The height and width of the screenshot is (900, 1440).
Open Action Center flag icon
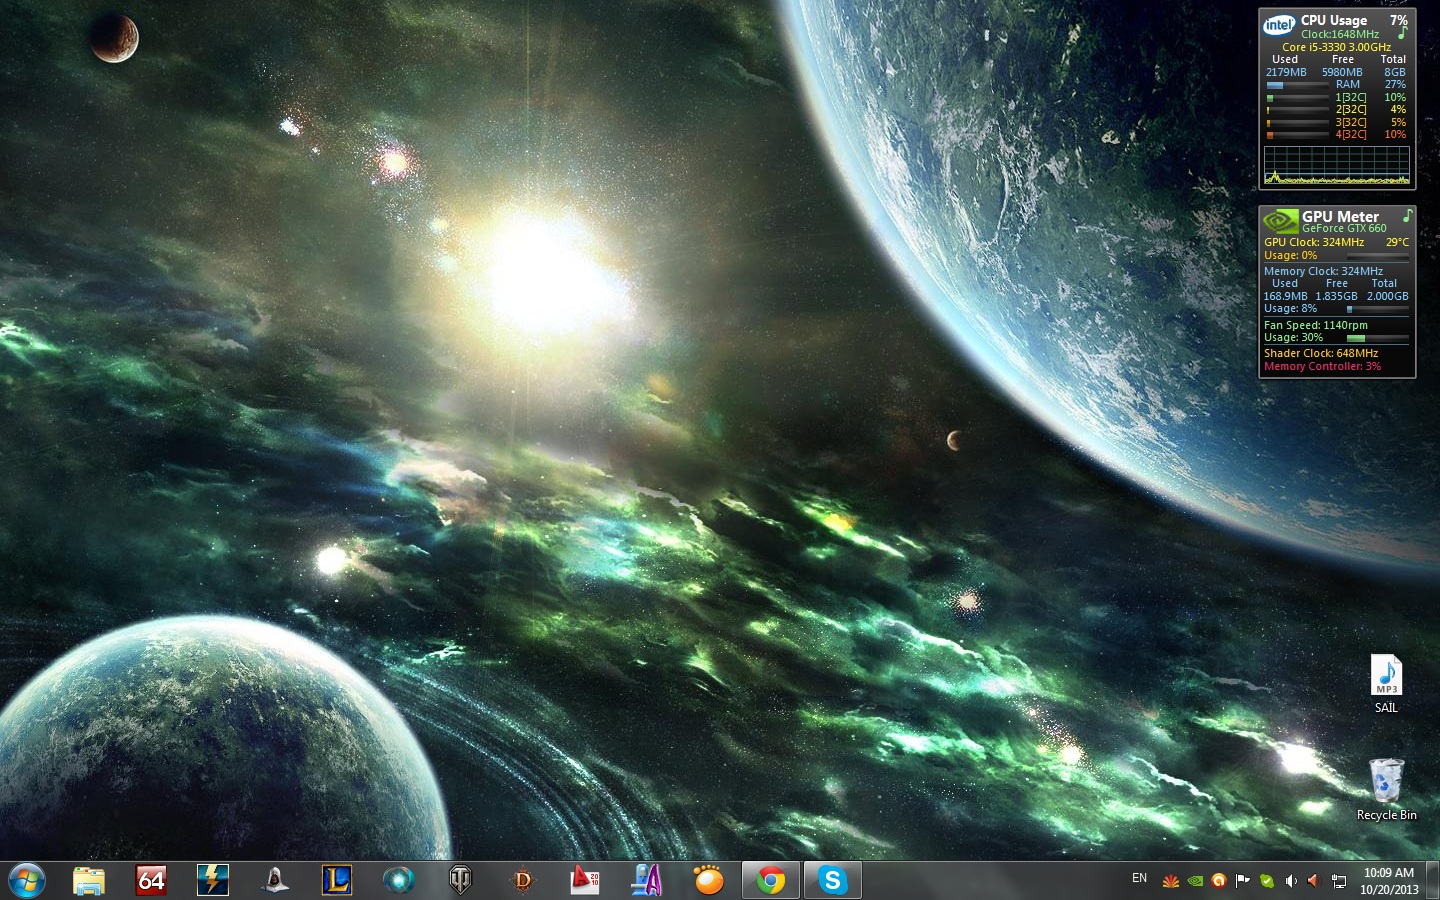(x=1243, y=881)
